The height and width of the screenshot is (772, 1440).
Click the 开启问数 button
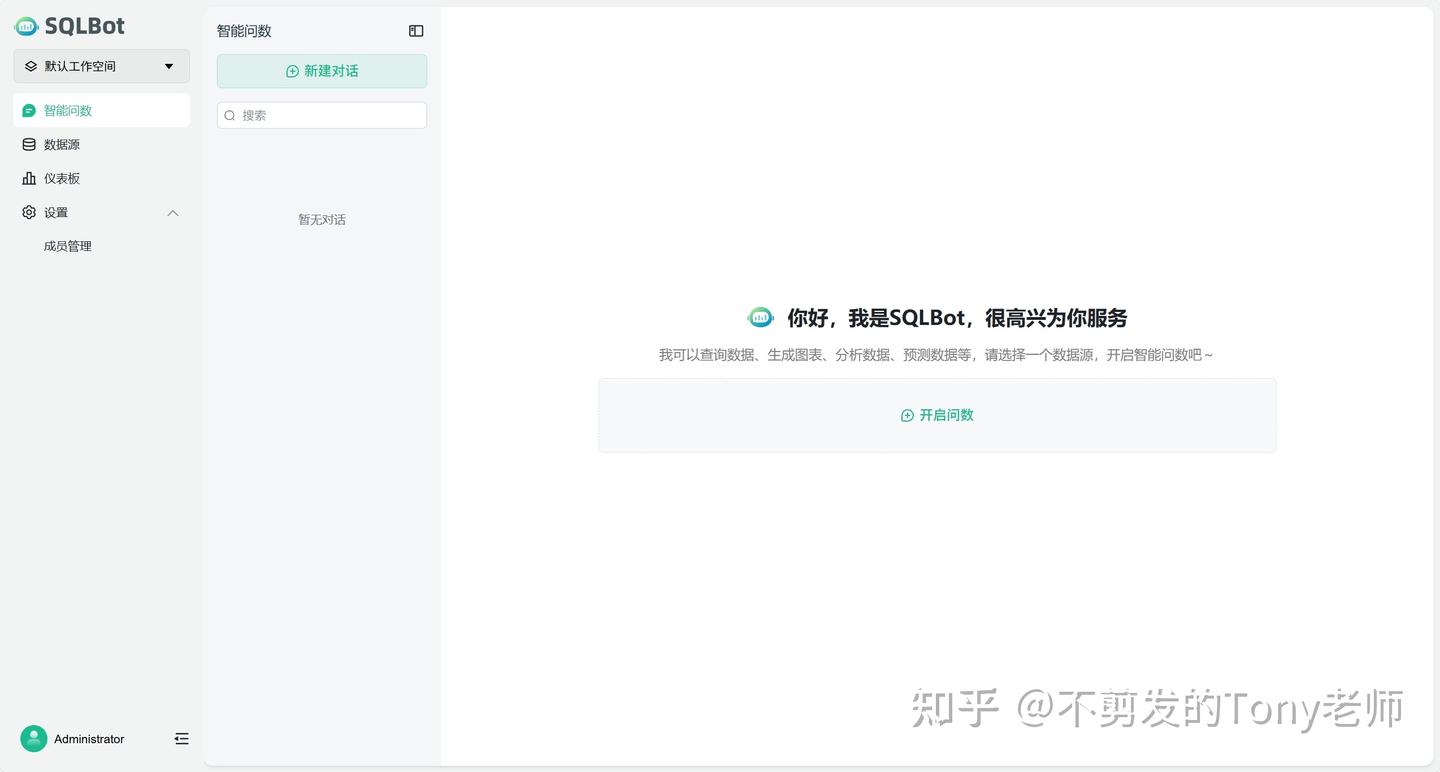click(936, 415)
